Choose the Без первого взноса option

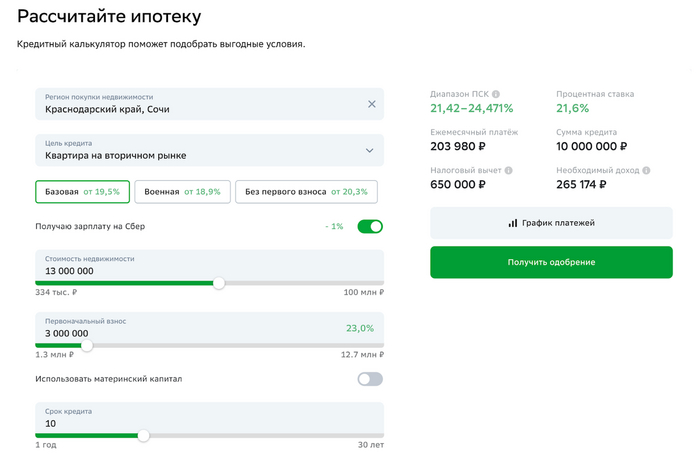[x=306, y=191]
